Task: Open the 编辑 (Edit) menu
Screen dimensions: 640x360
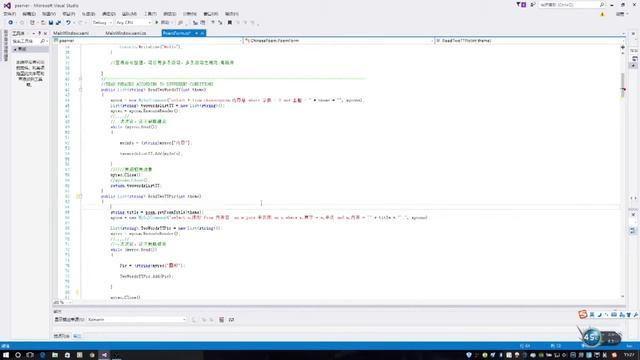Action: point(29,14)
